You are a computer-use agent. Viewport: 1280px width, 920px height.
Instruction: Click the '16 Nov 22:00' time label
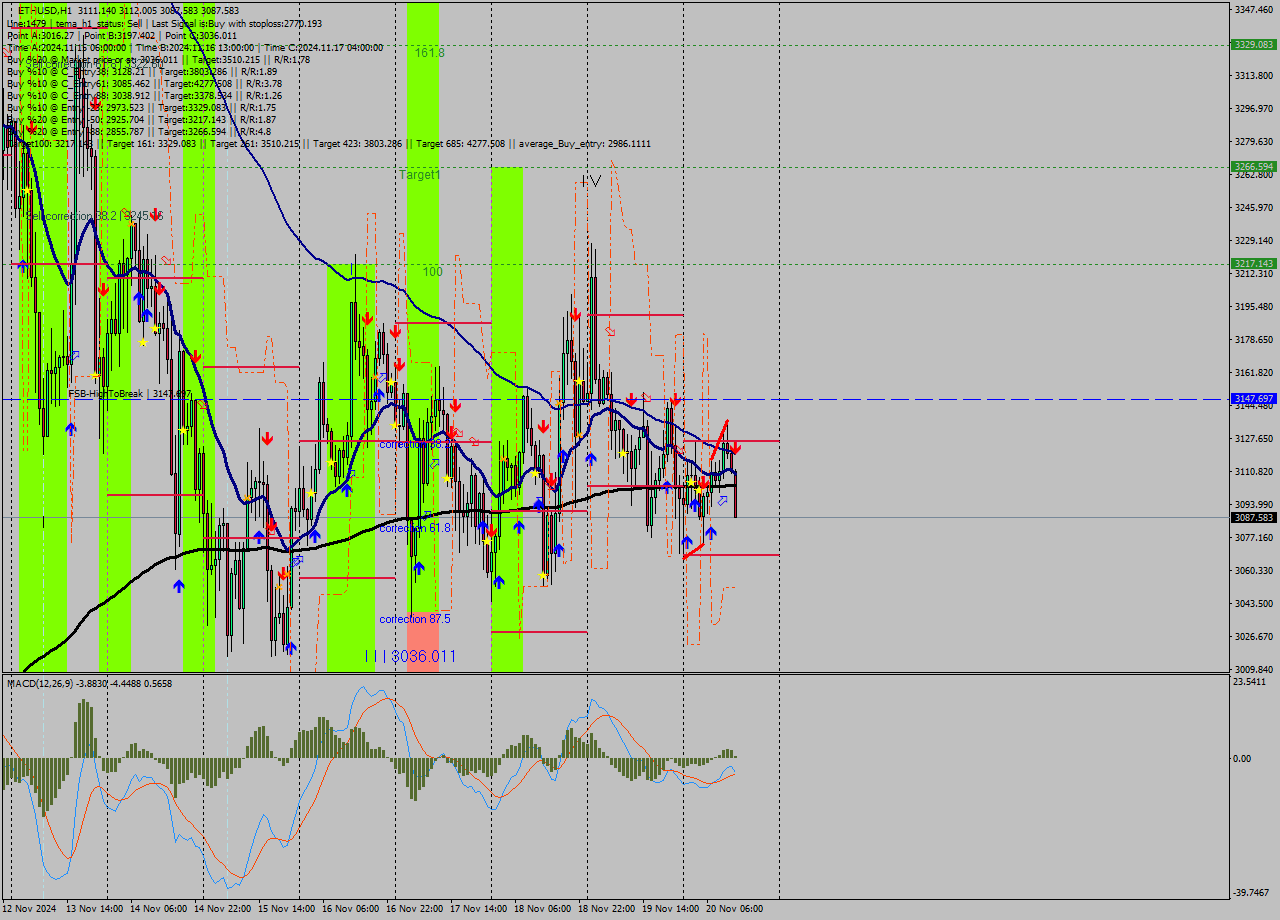[415, 909]
